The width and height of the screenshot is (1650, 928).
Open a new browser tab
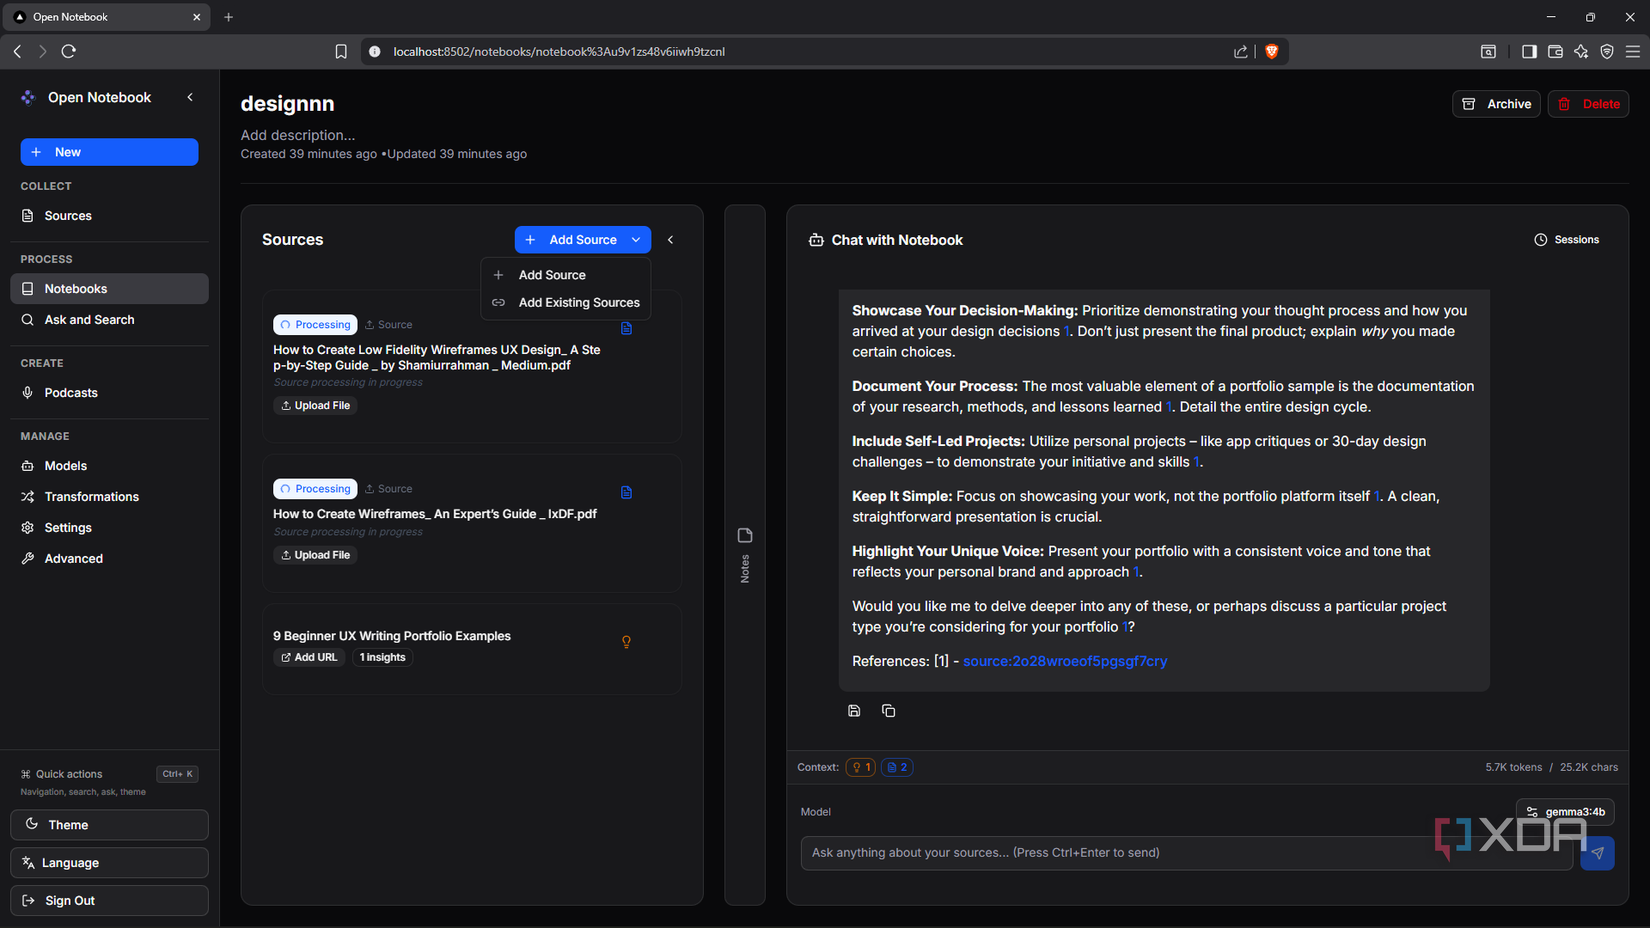229,17
